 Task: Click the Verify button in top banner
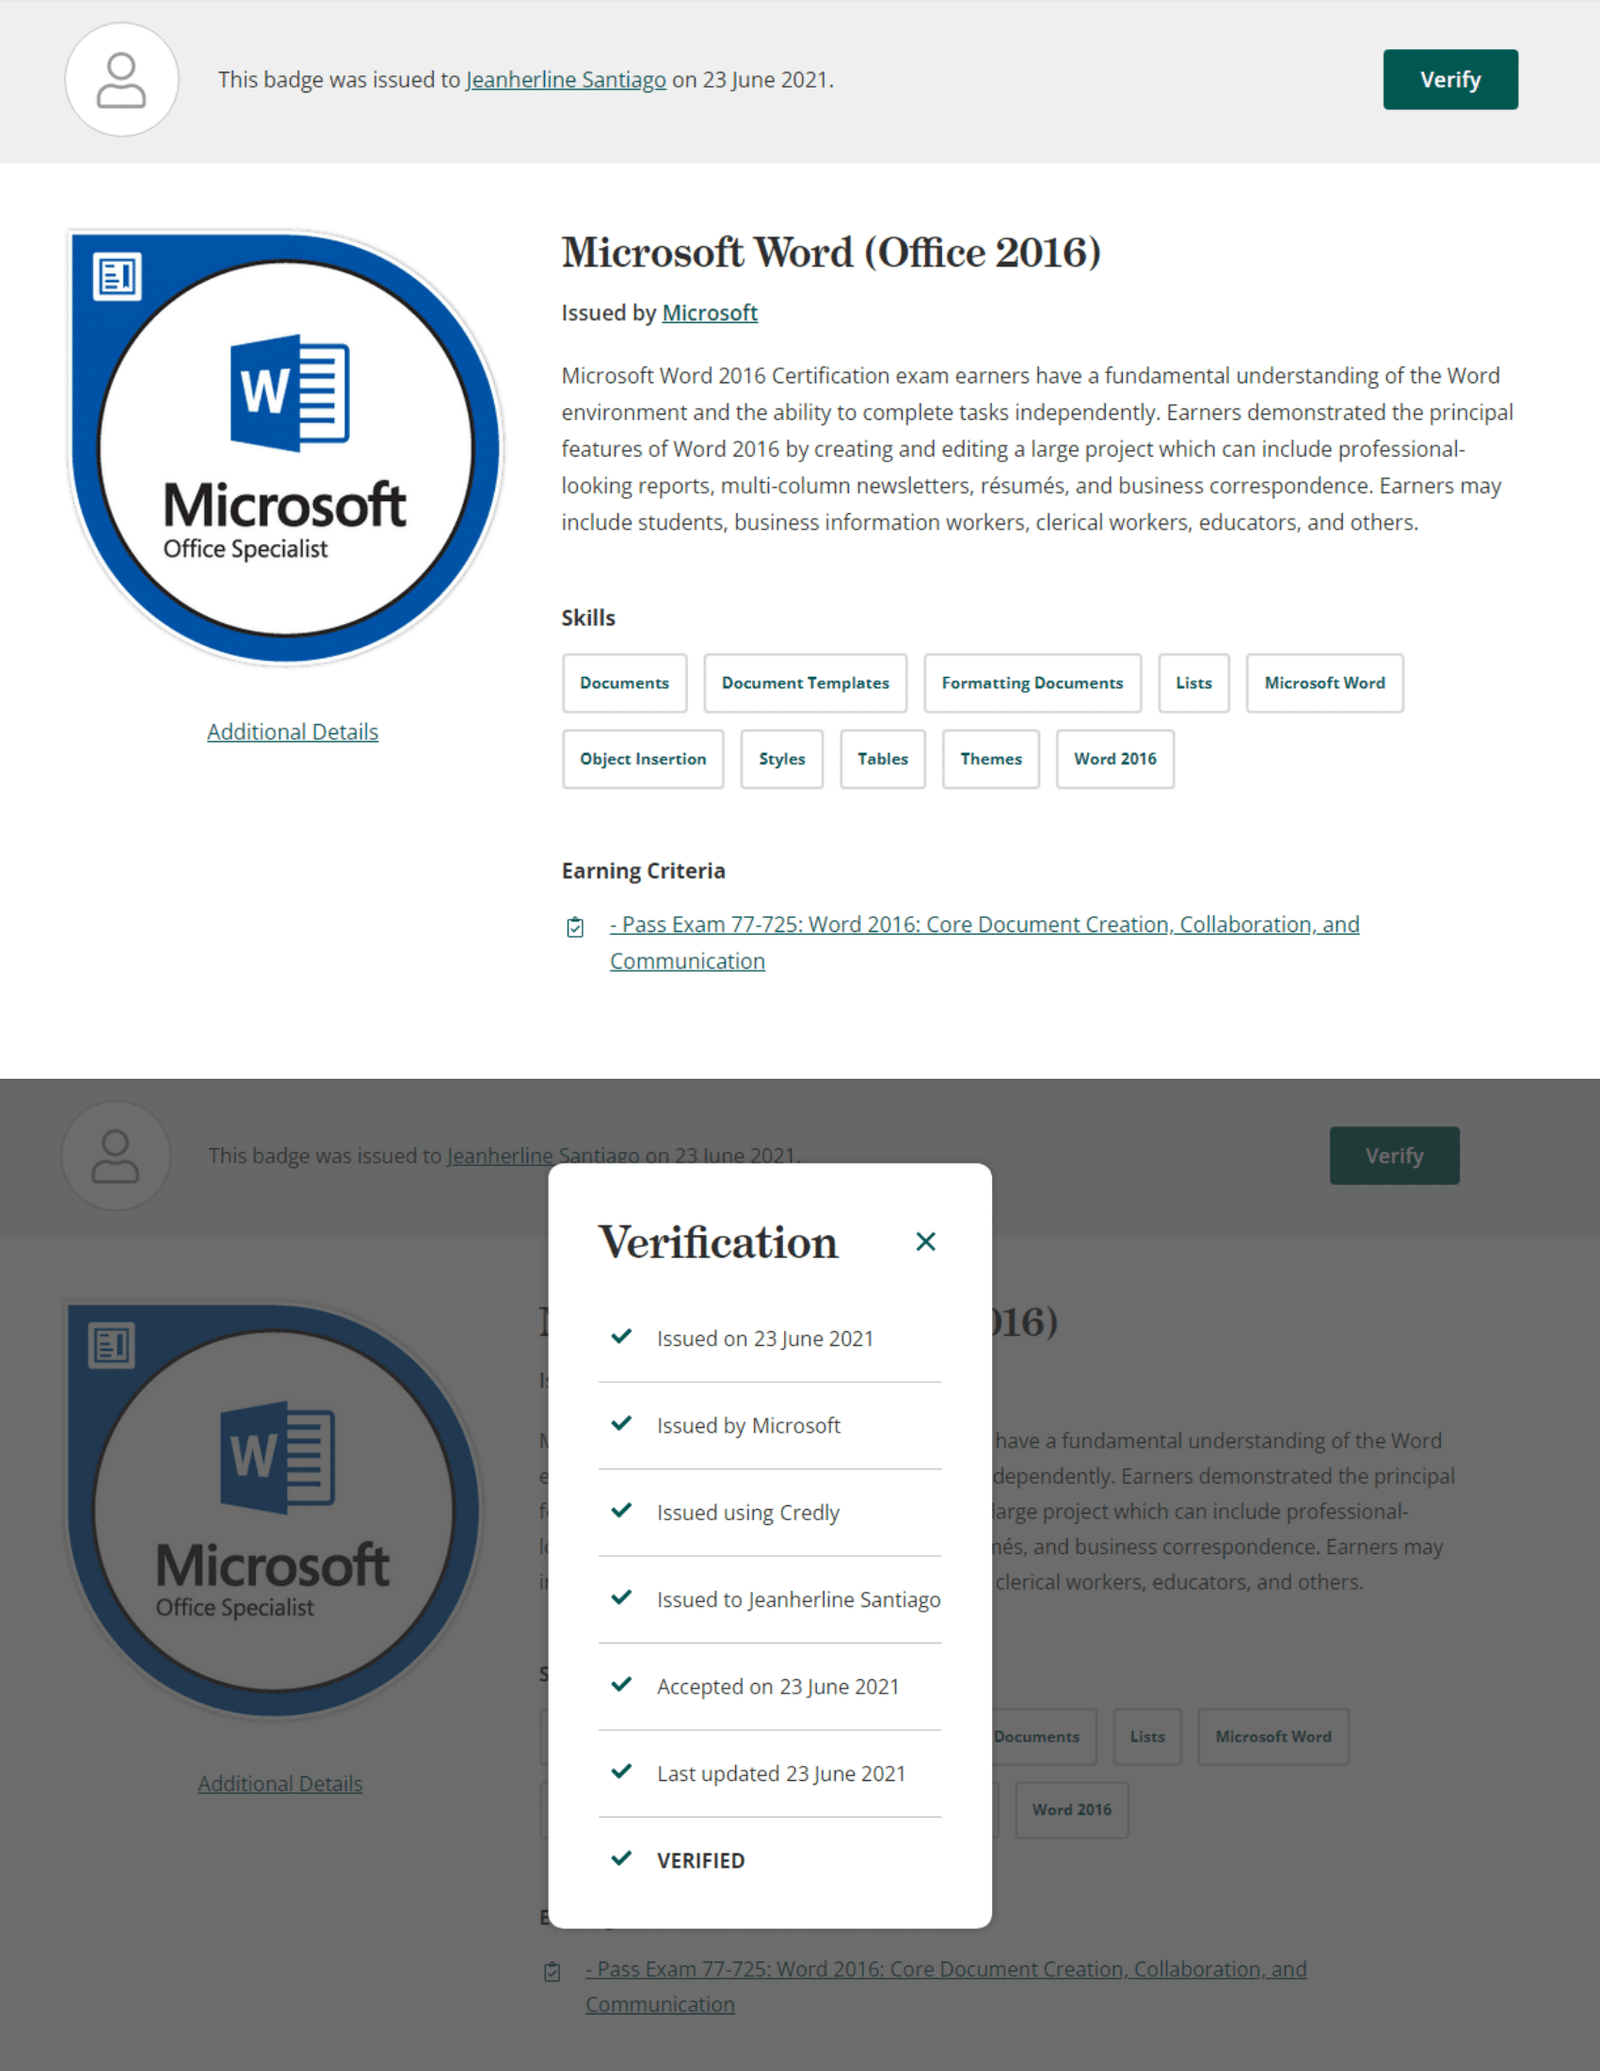(x=1449, y=79)
